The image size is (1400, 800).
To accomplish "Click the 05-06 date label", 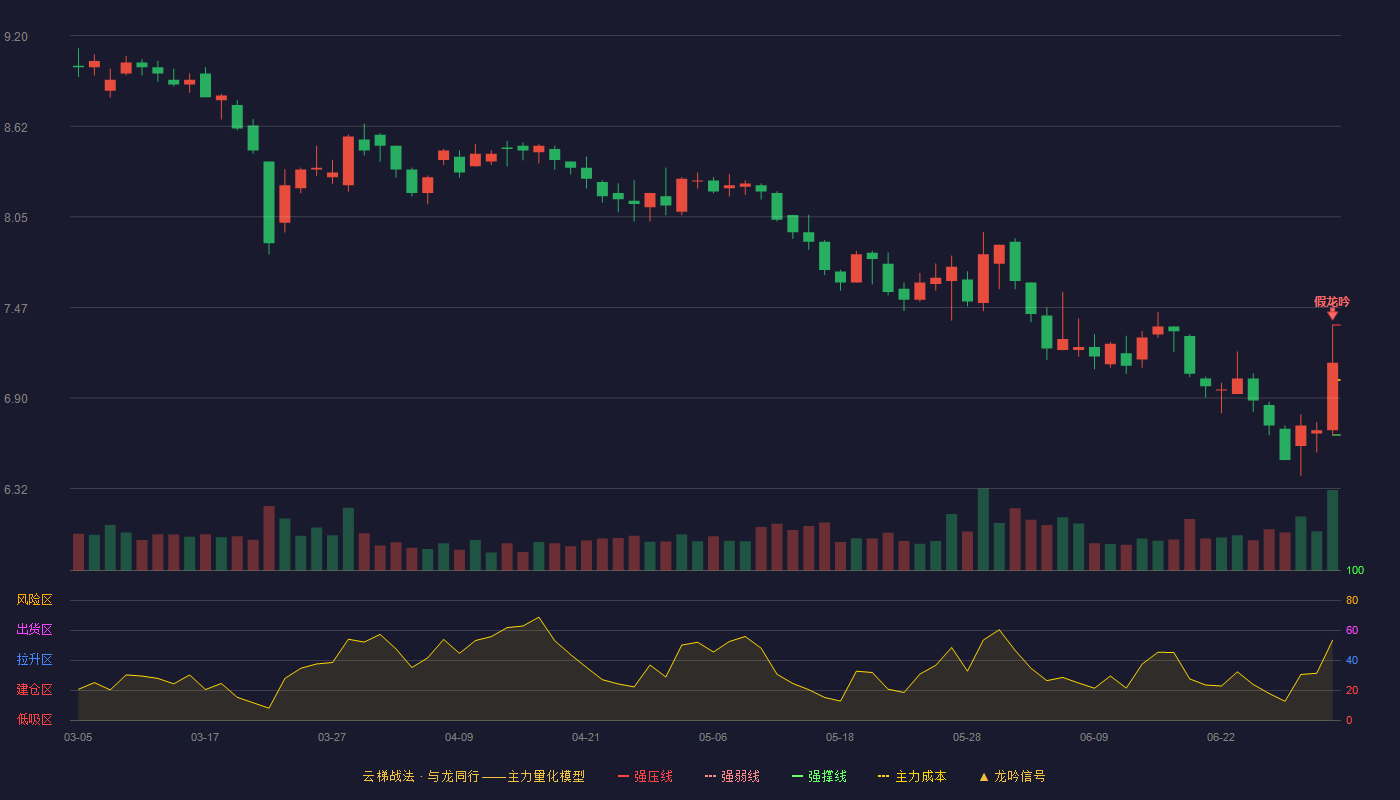I will point(713,737).
